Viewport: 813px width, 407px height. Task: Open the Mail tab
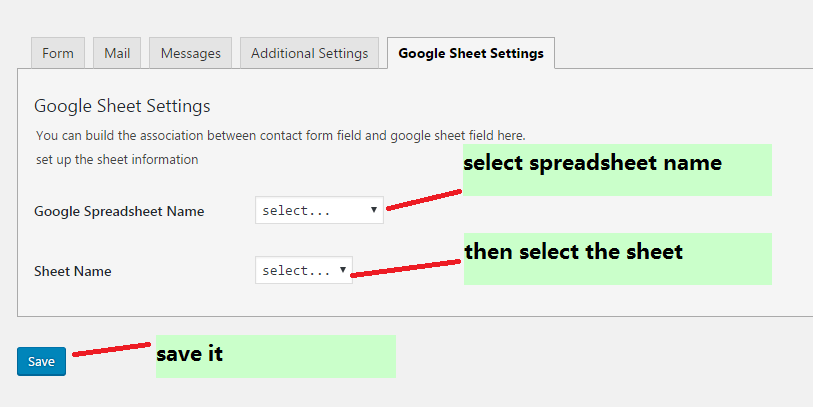[x=117, y=54]
